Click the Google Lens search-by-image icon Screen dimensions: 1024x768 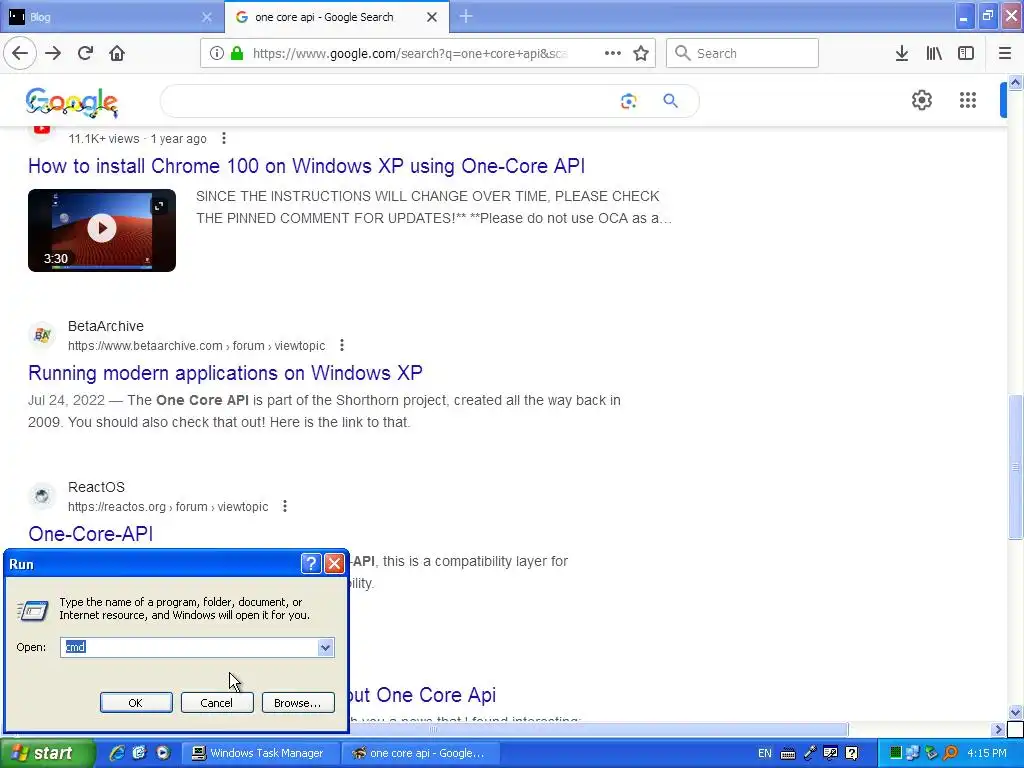click(628, 101)
